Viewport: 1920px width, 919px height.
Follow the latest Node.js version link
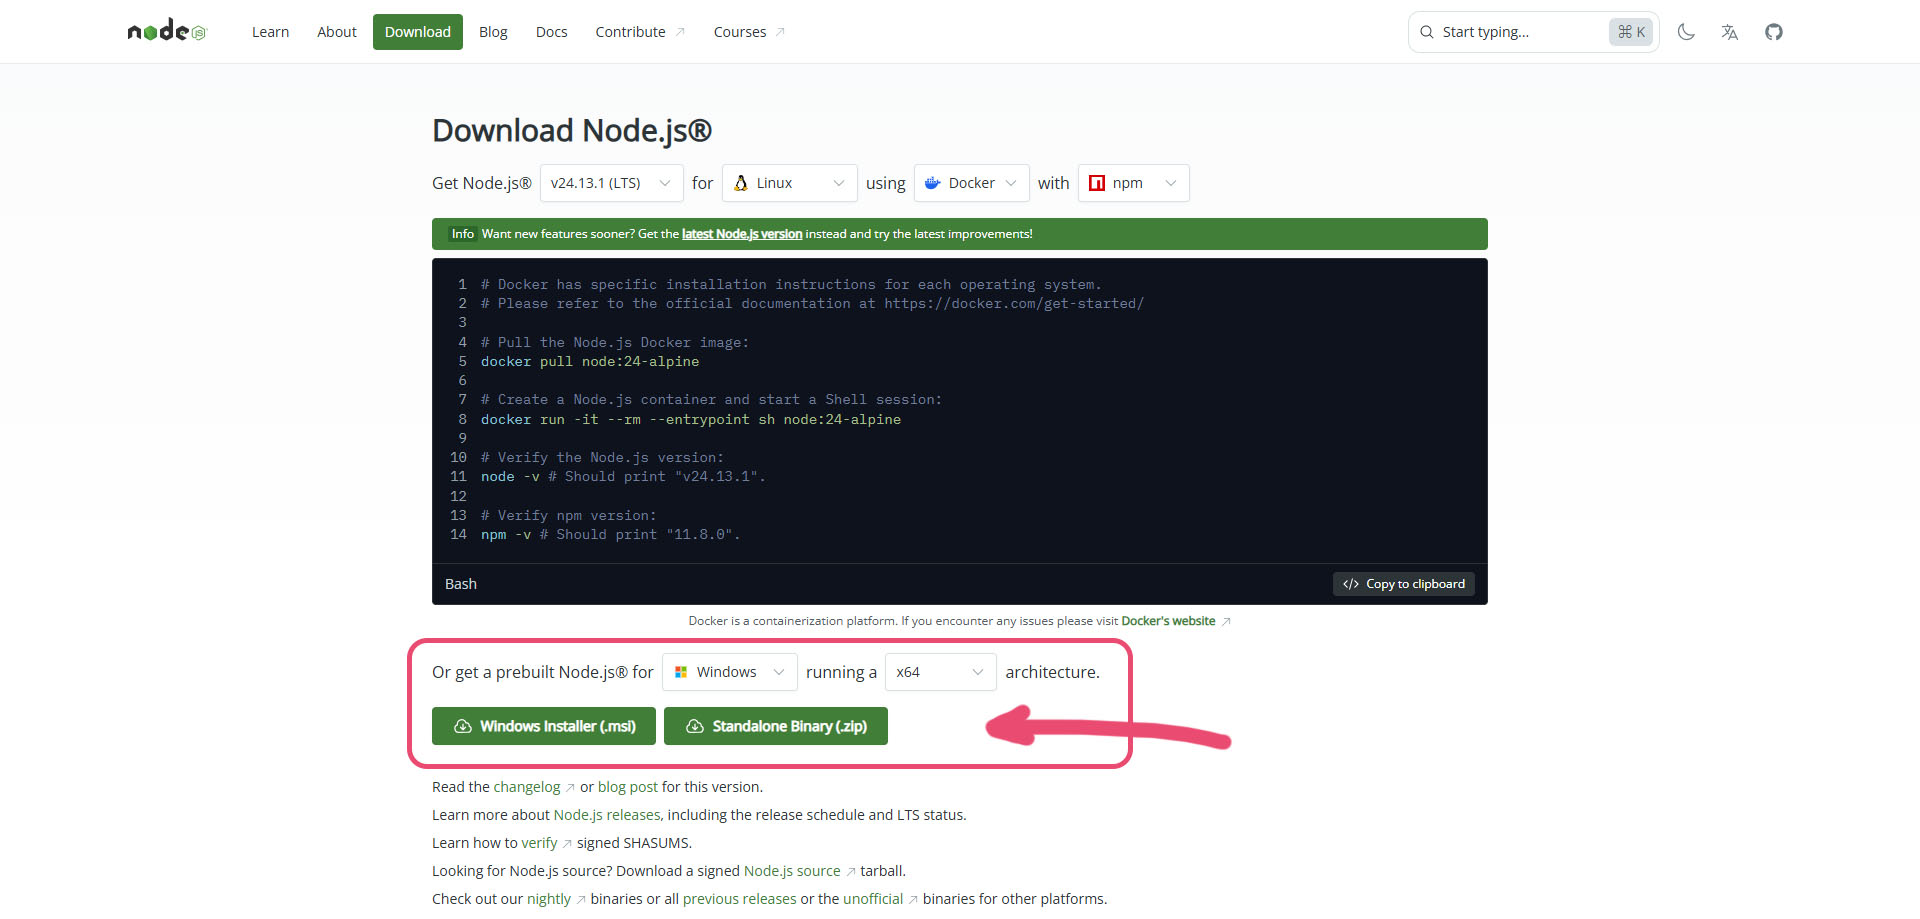coord(742,234)
